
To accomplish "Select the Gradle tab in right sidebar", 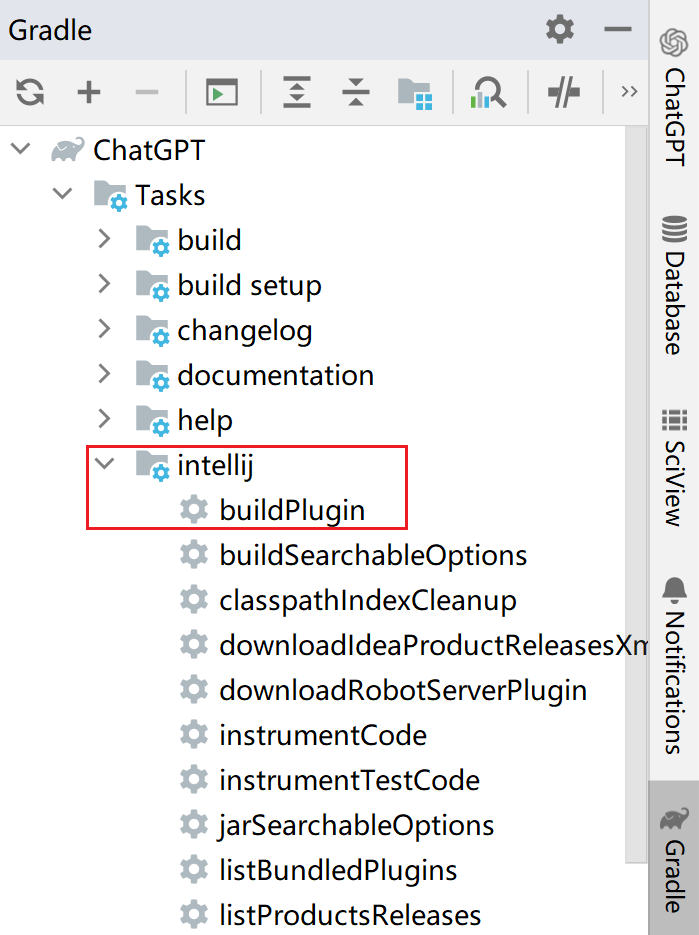I will pyautogui.click(x=674, y=859).
